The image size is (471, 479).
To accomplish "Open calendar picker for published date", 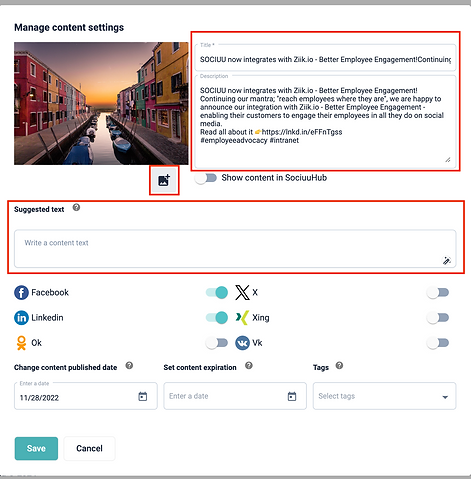I will [x=143, y=396].
